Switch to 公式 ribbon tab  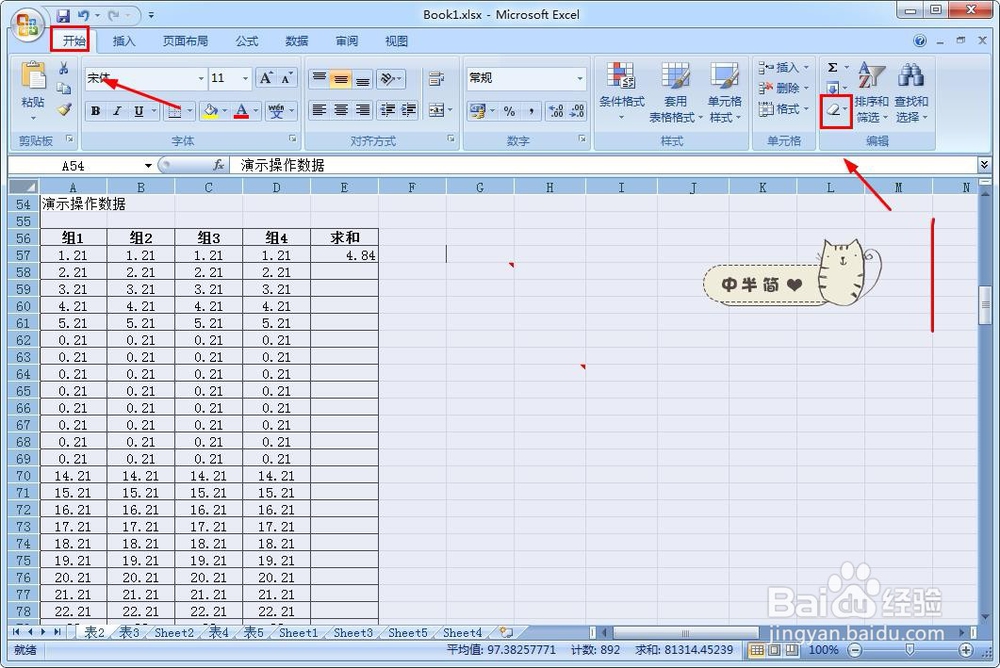pos(247,41)
